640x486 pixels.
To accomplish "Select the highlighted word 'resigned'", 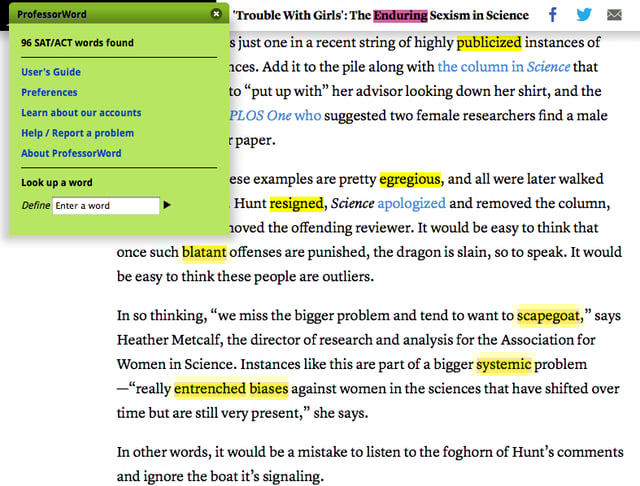I will [x=296, y=203].
